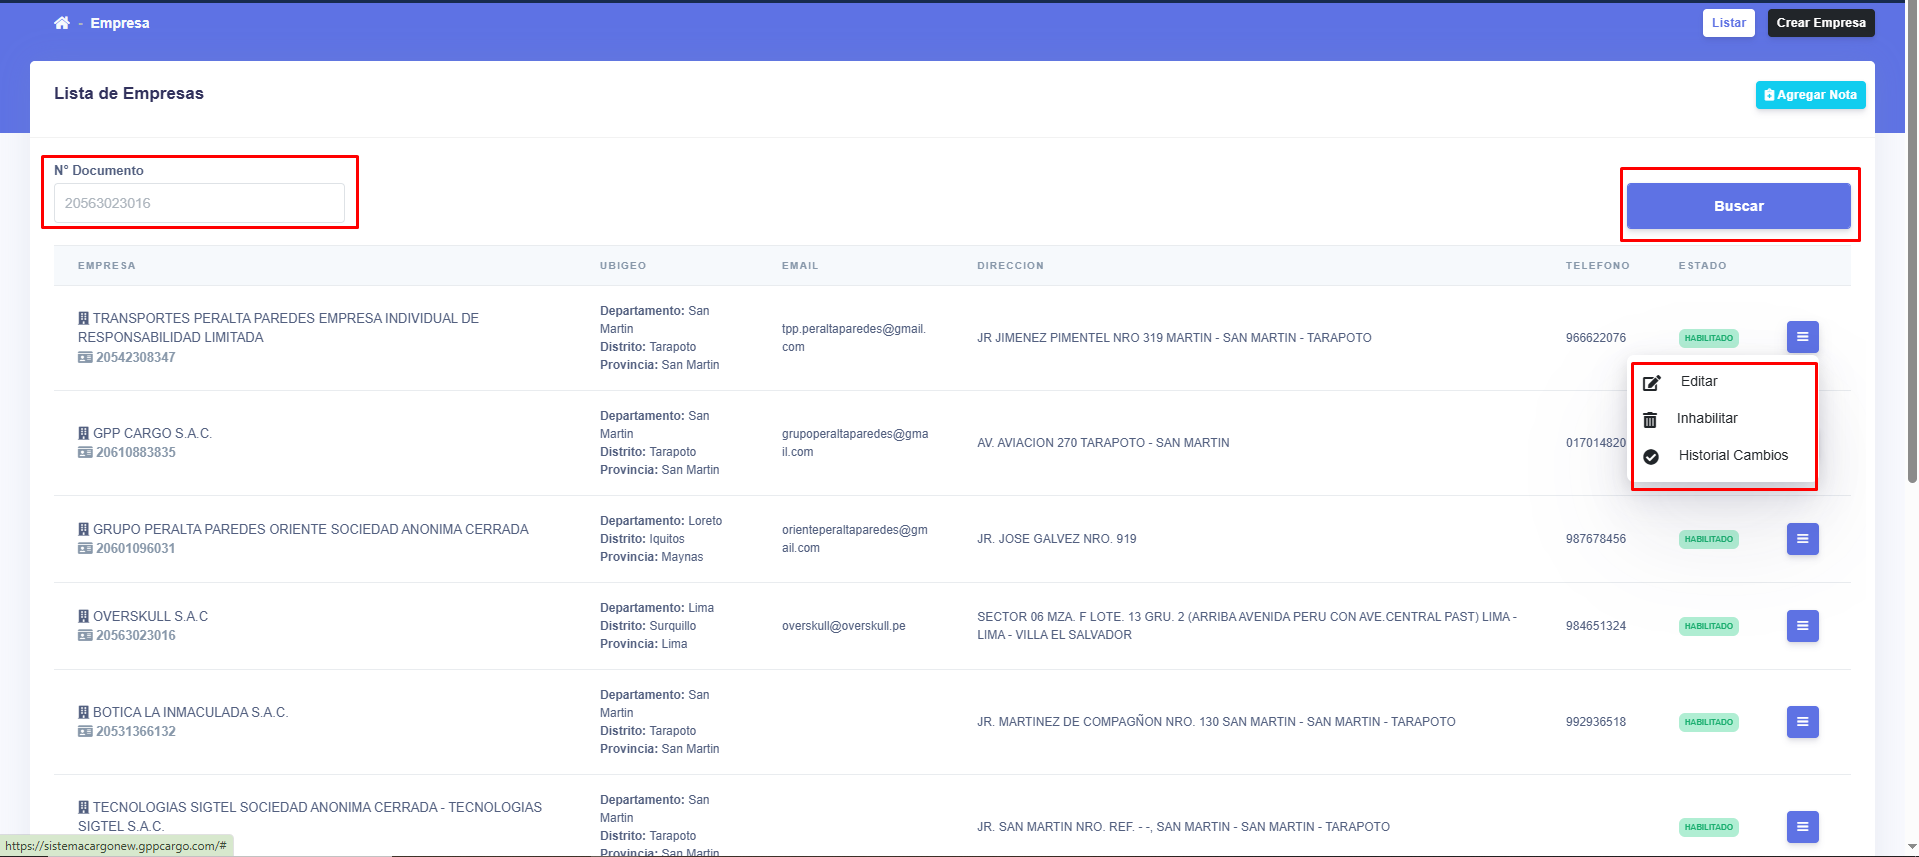
Task: Click the Historial Cambios check icon
Action: (x=1651, y=456)
